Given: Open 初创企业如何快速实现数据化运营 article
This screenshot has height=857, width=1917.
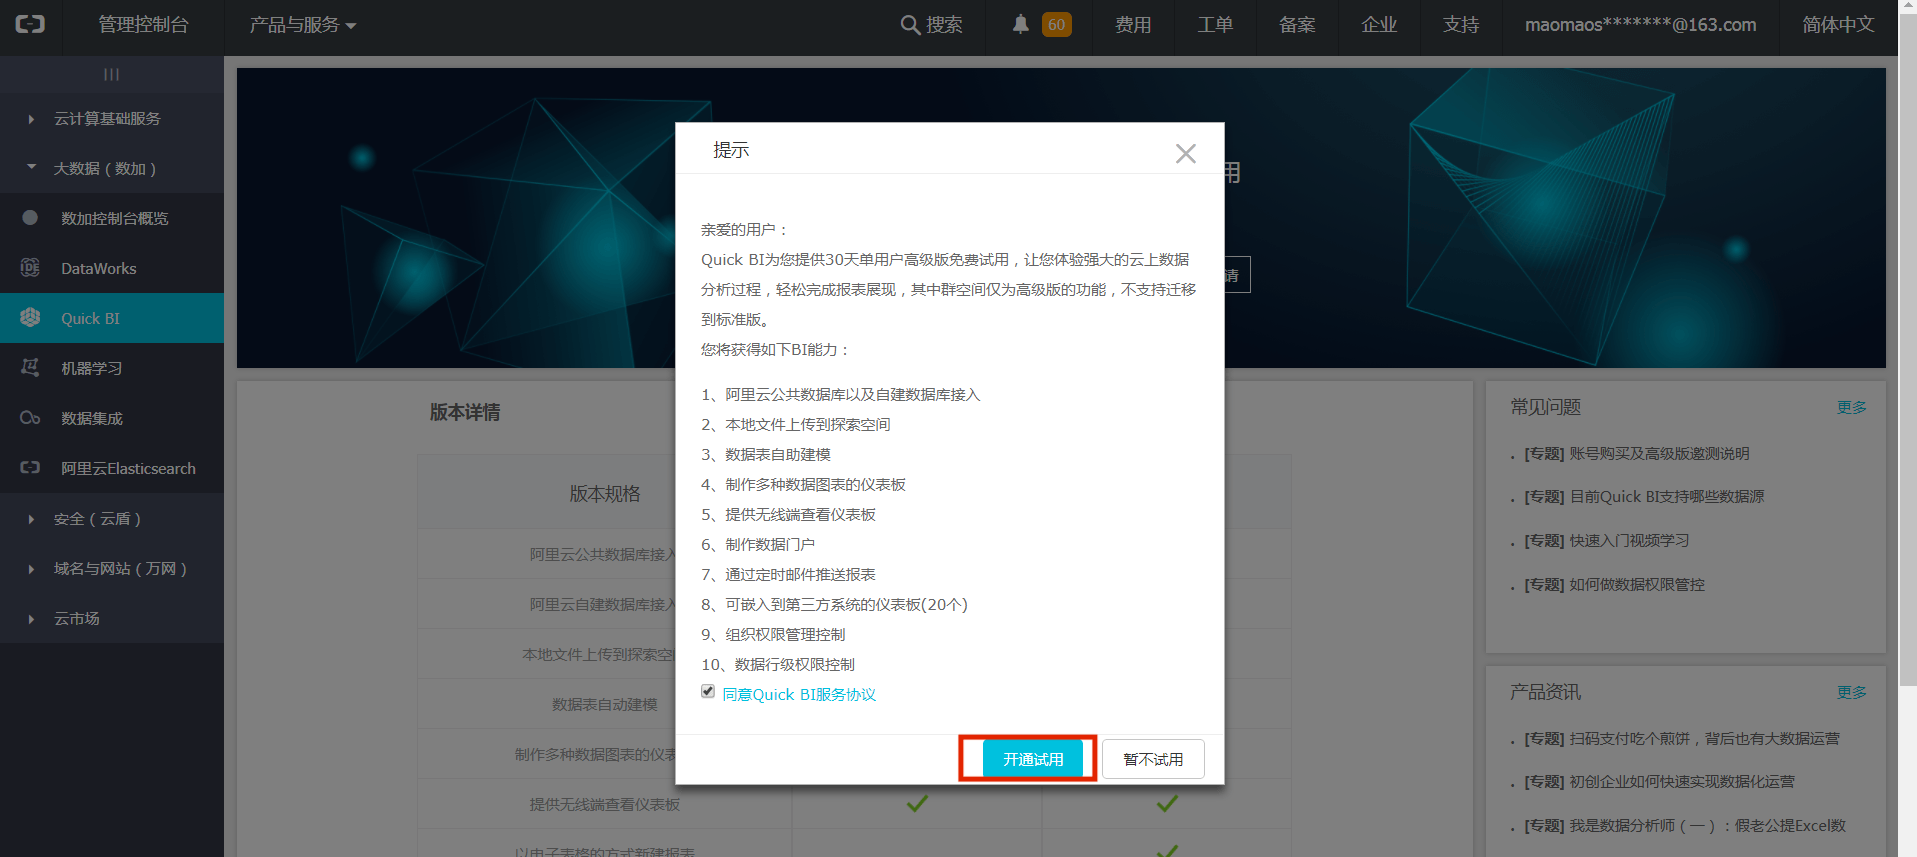Looking at the screenshot, I should pos(1659,782).
